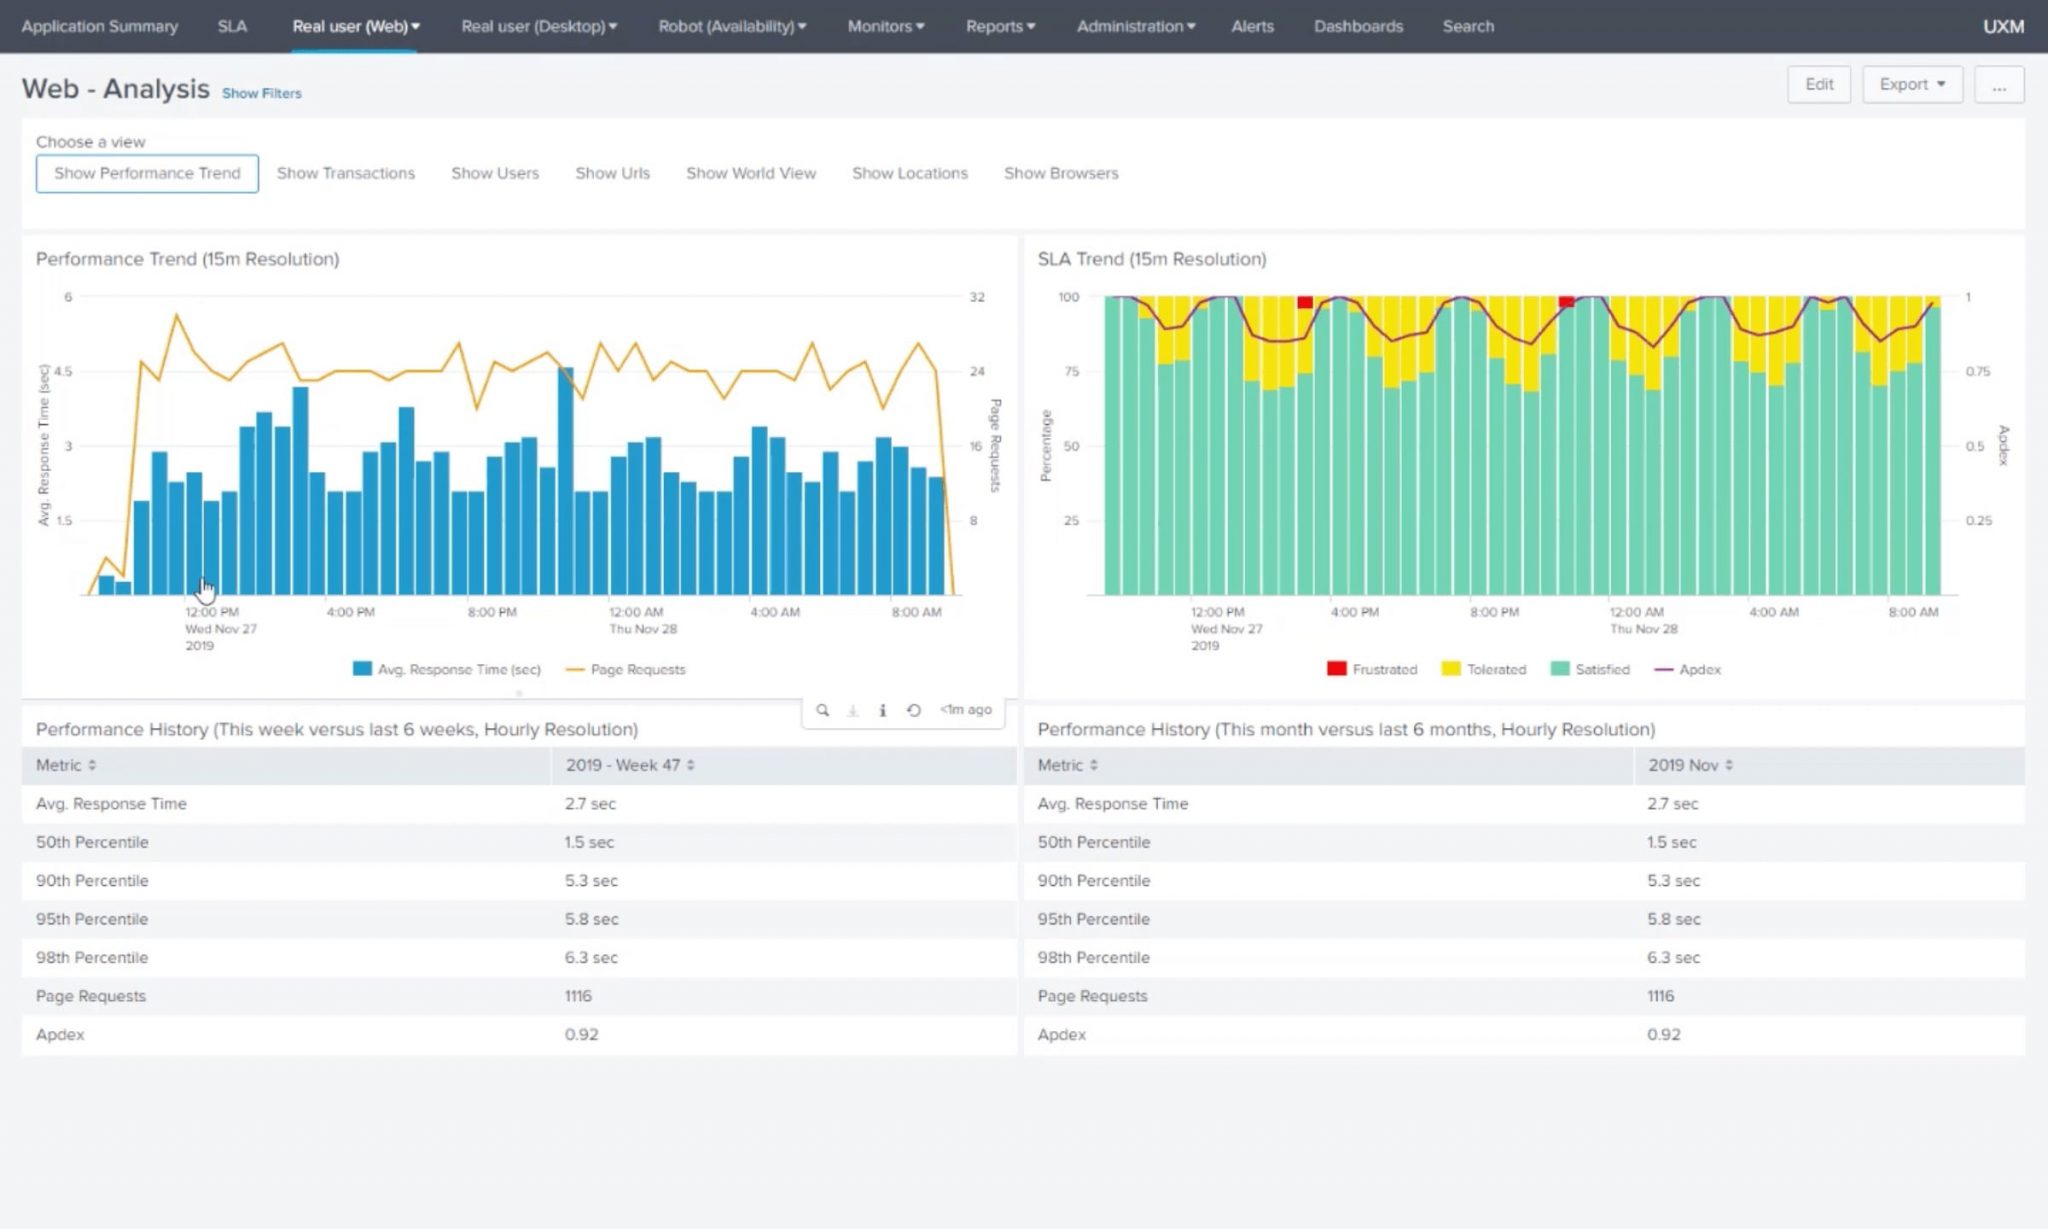
Task: Click the search icon in toolbar
Action: 824,710
